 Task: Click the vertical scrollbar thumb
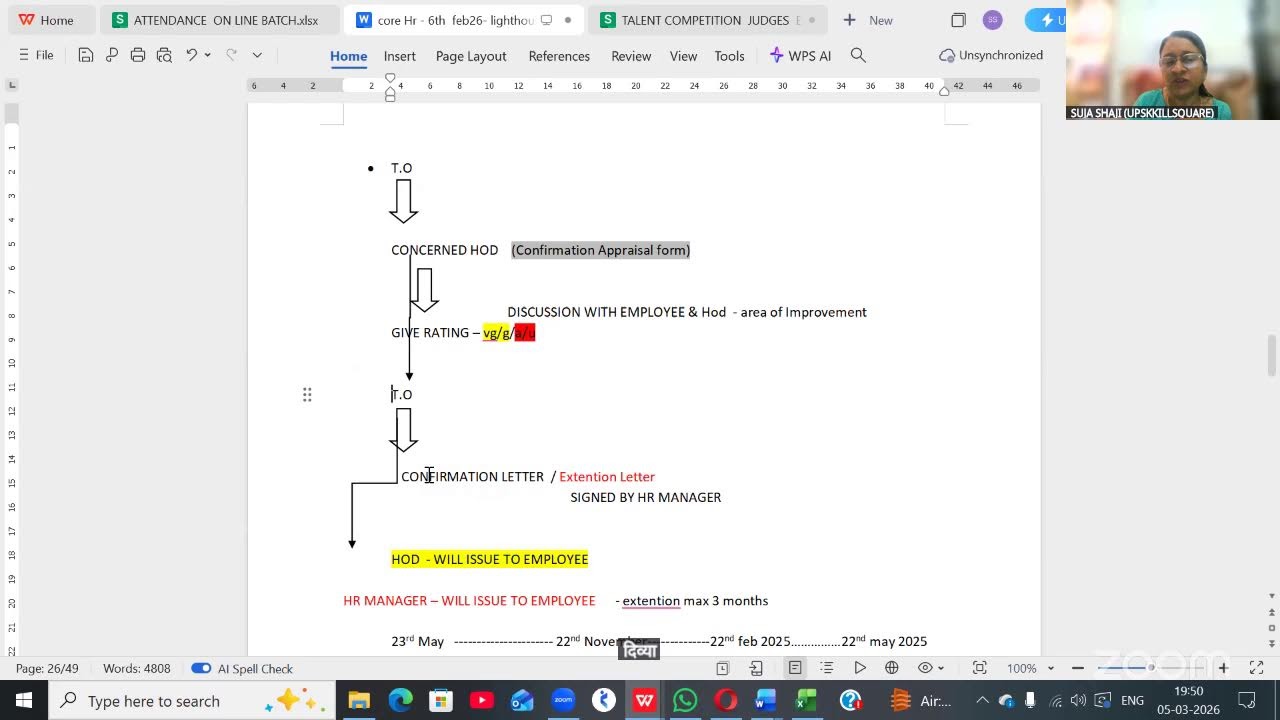1271,356
